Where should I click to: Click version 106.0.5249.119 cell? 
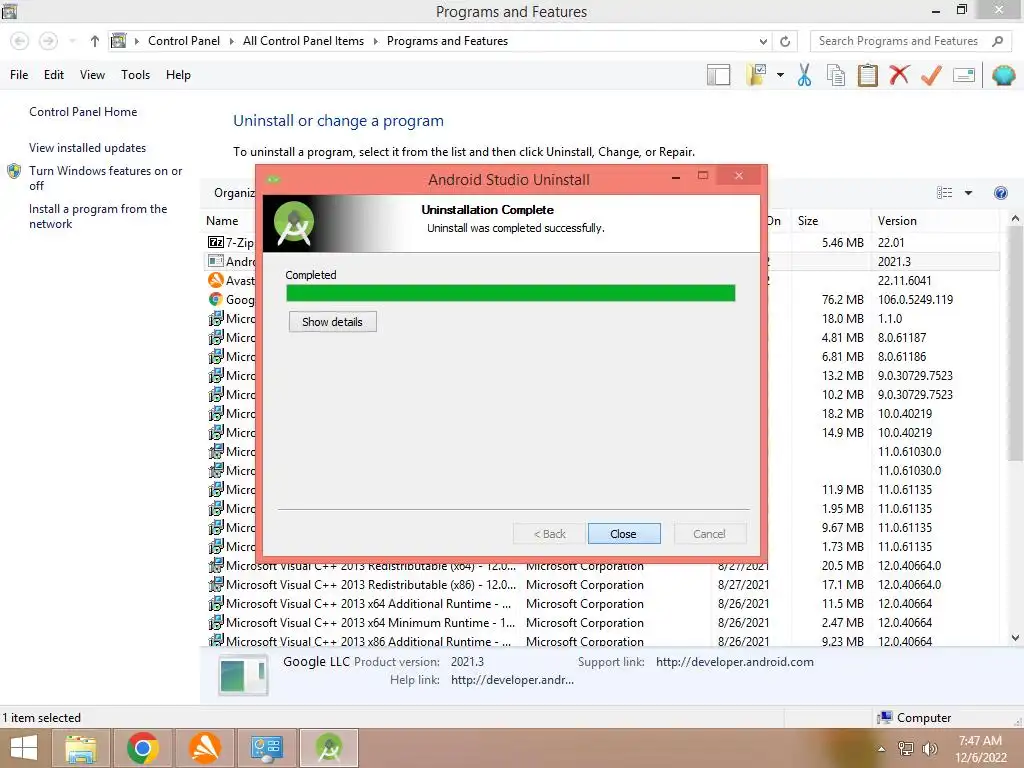pos(915,300)
